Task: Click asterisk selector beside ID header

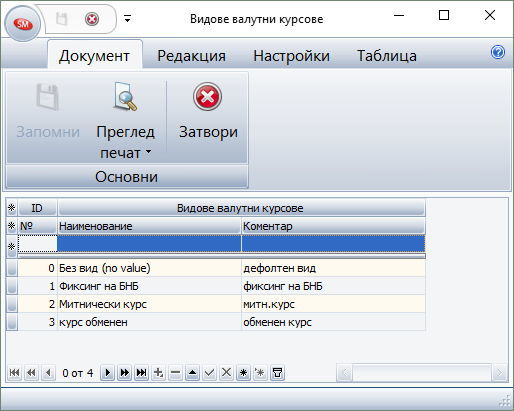Action: click(x=12, y=208)
